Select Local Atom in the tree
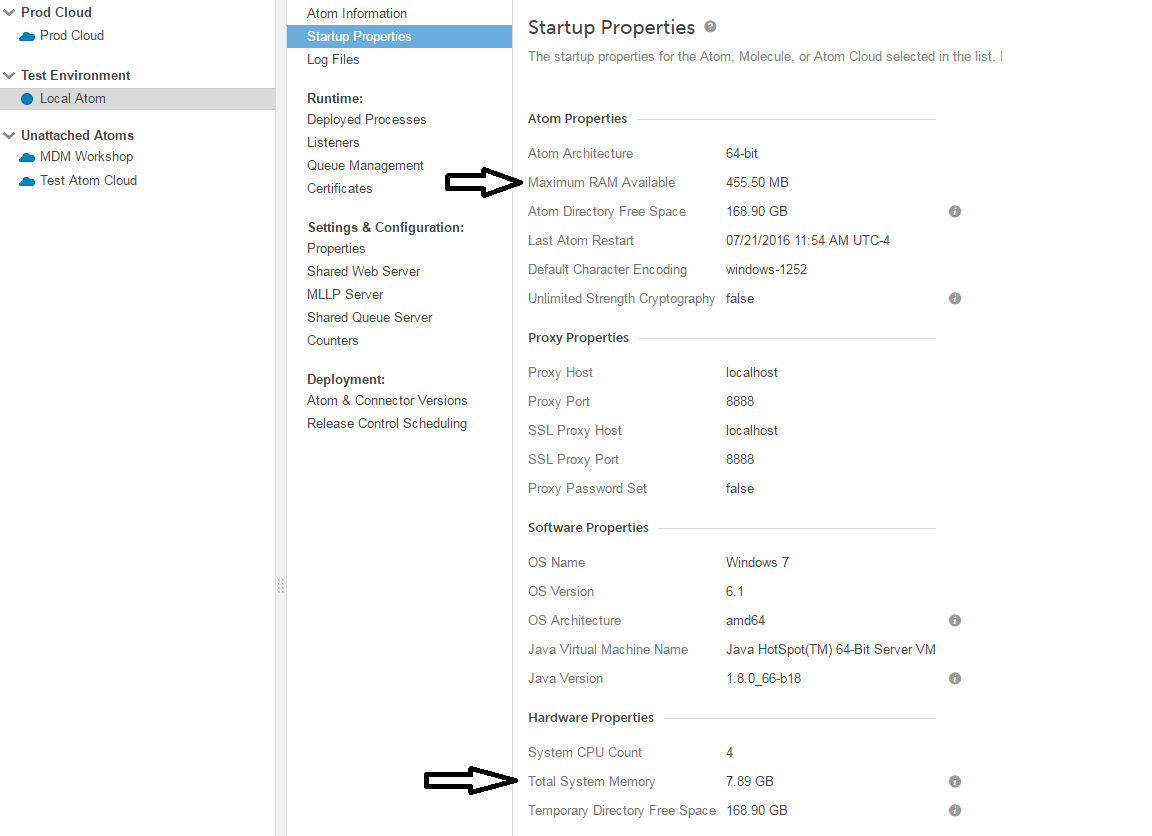The height and width of the screenshot is (836, 1152). click(72, 98)
